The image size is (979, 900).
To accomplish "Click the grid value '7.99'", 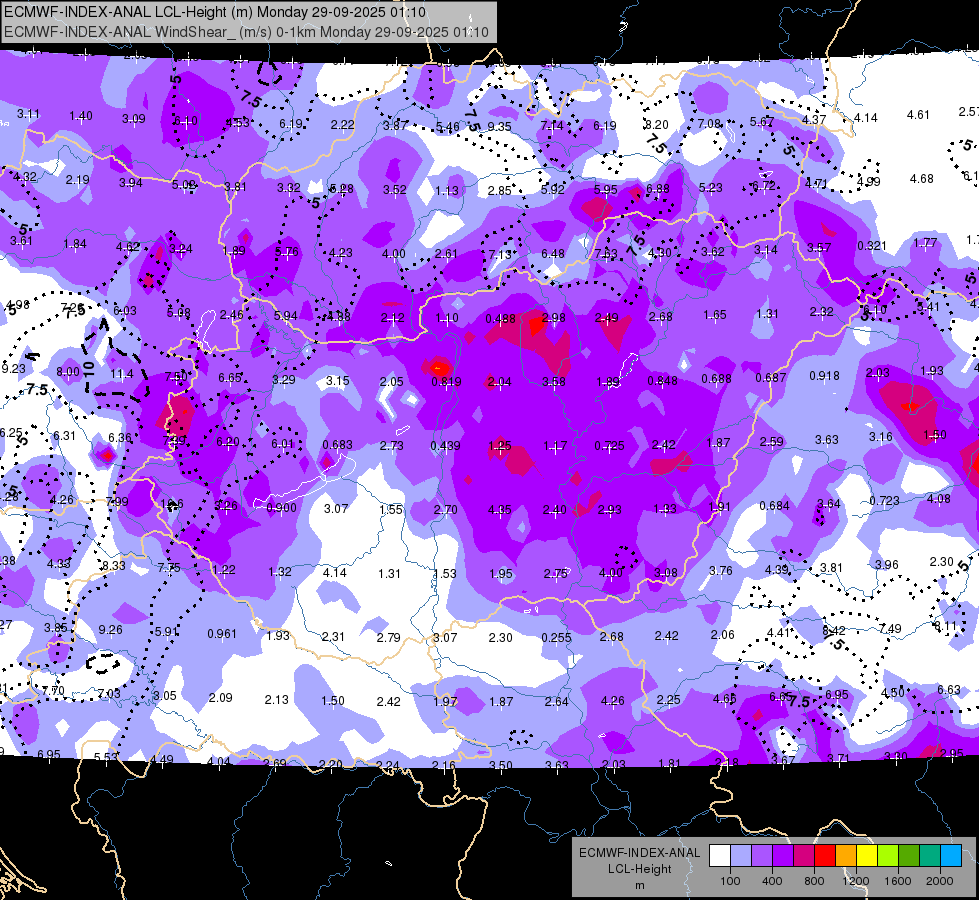I will (117, 502).
